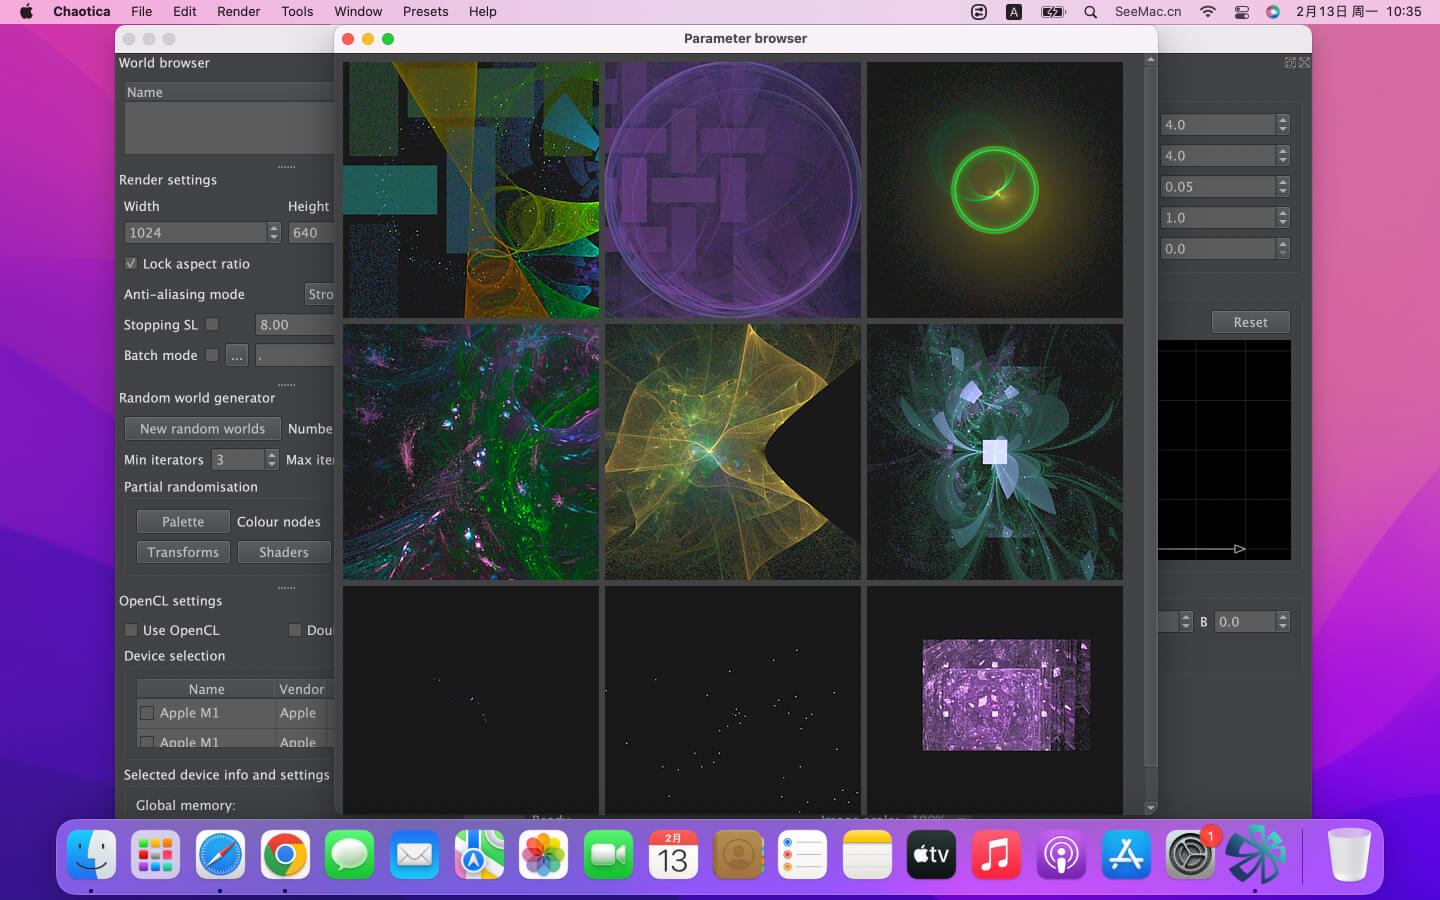Enable the Use OpenCL checkbox
Image resolution: width=1440 pixels, height=900 pixels.
(131, 630)
